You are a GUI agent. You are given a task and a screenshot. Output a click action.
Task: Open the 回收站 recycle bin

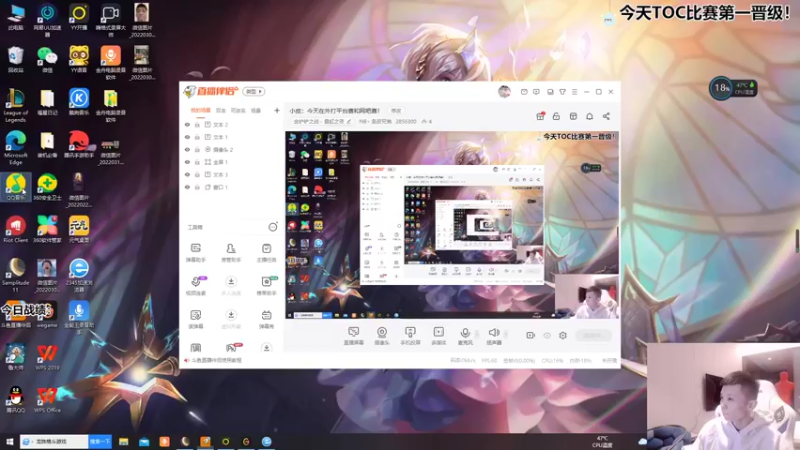pos(15,59)
